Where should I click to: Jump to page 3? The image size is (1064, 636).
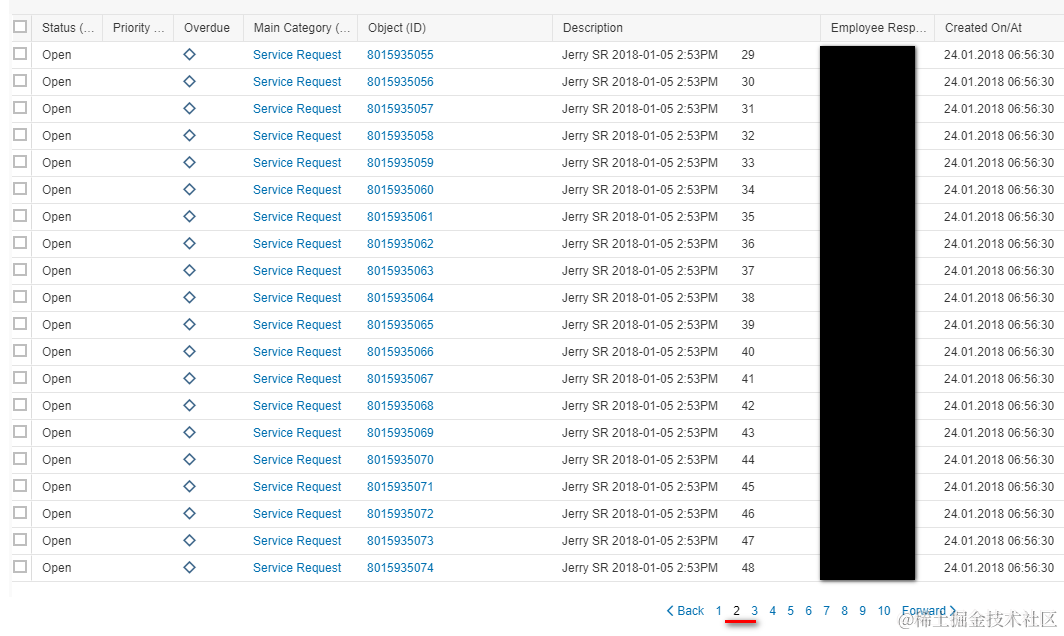[x=755, y=611]
